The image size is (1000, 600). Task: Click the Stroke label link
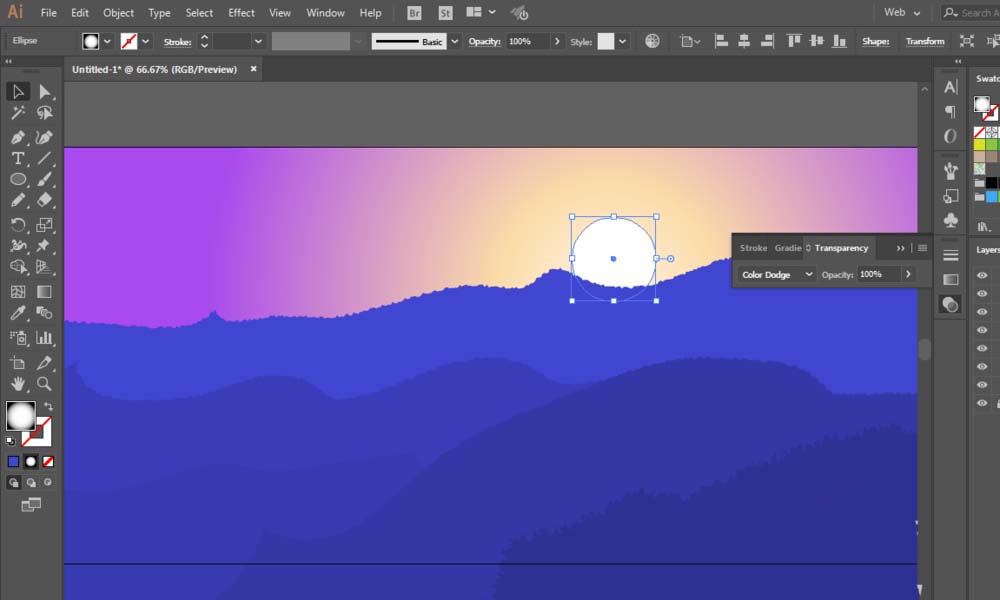pyautogui.click(x=177, y=42)
